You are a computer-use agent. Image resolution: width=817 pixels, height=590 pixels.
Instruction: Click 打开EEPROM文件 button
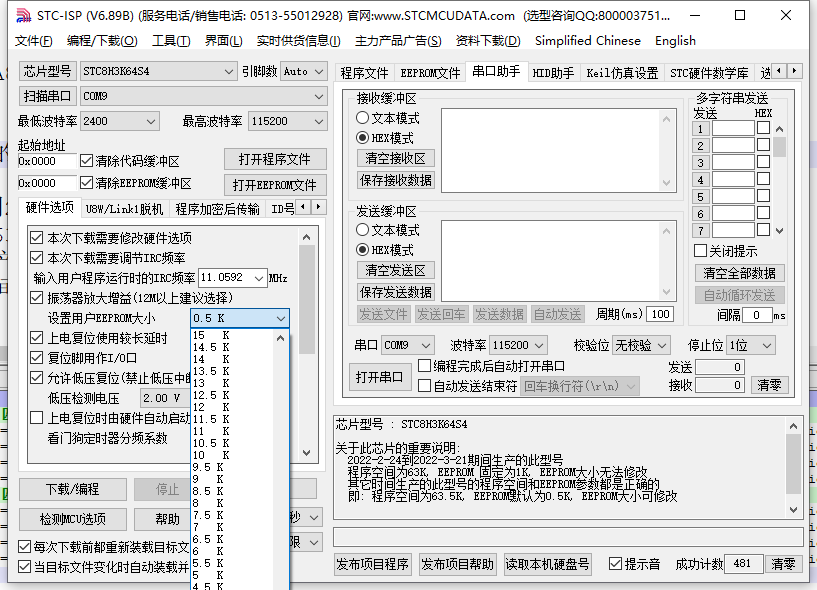click(275, 185)
